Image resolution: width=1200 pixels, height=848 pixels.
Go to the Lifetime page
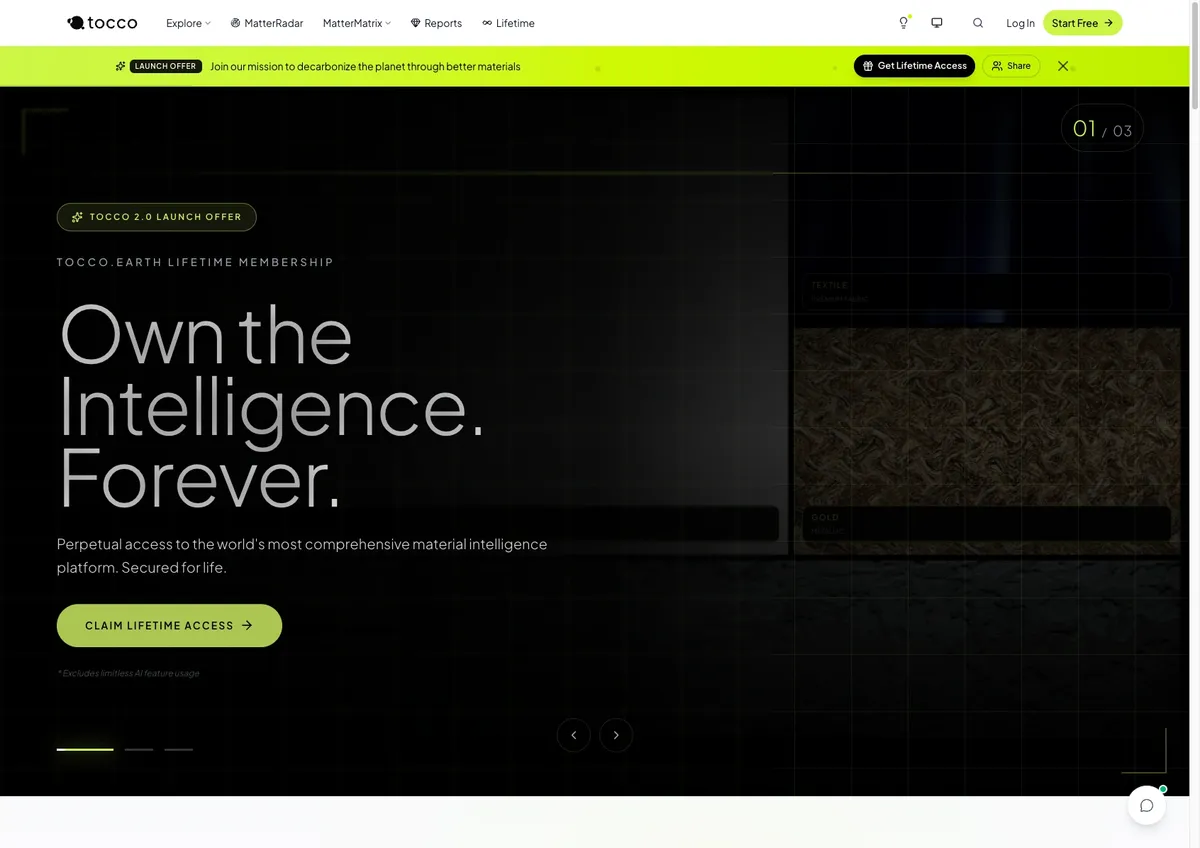508,23
